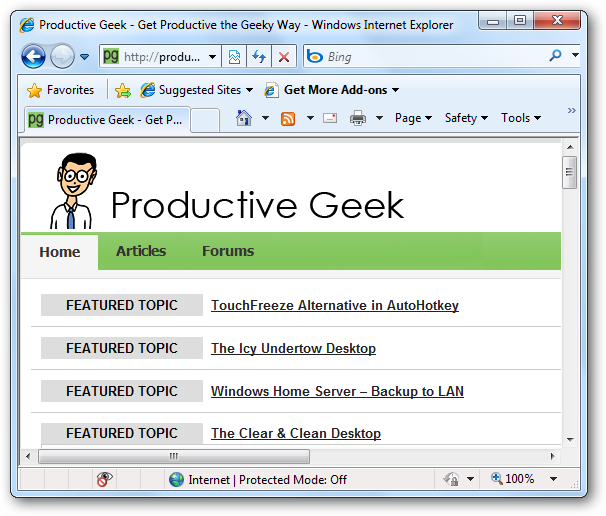Image resolution: width=606 pixels, height=516 pixels.
Task: Open Suggested Sites dropdown
Action: click(x=197, y=90)
